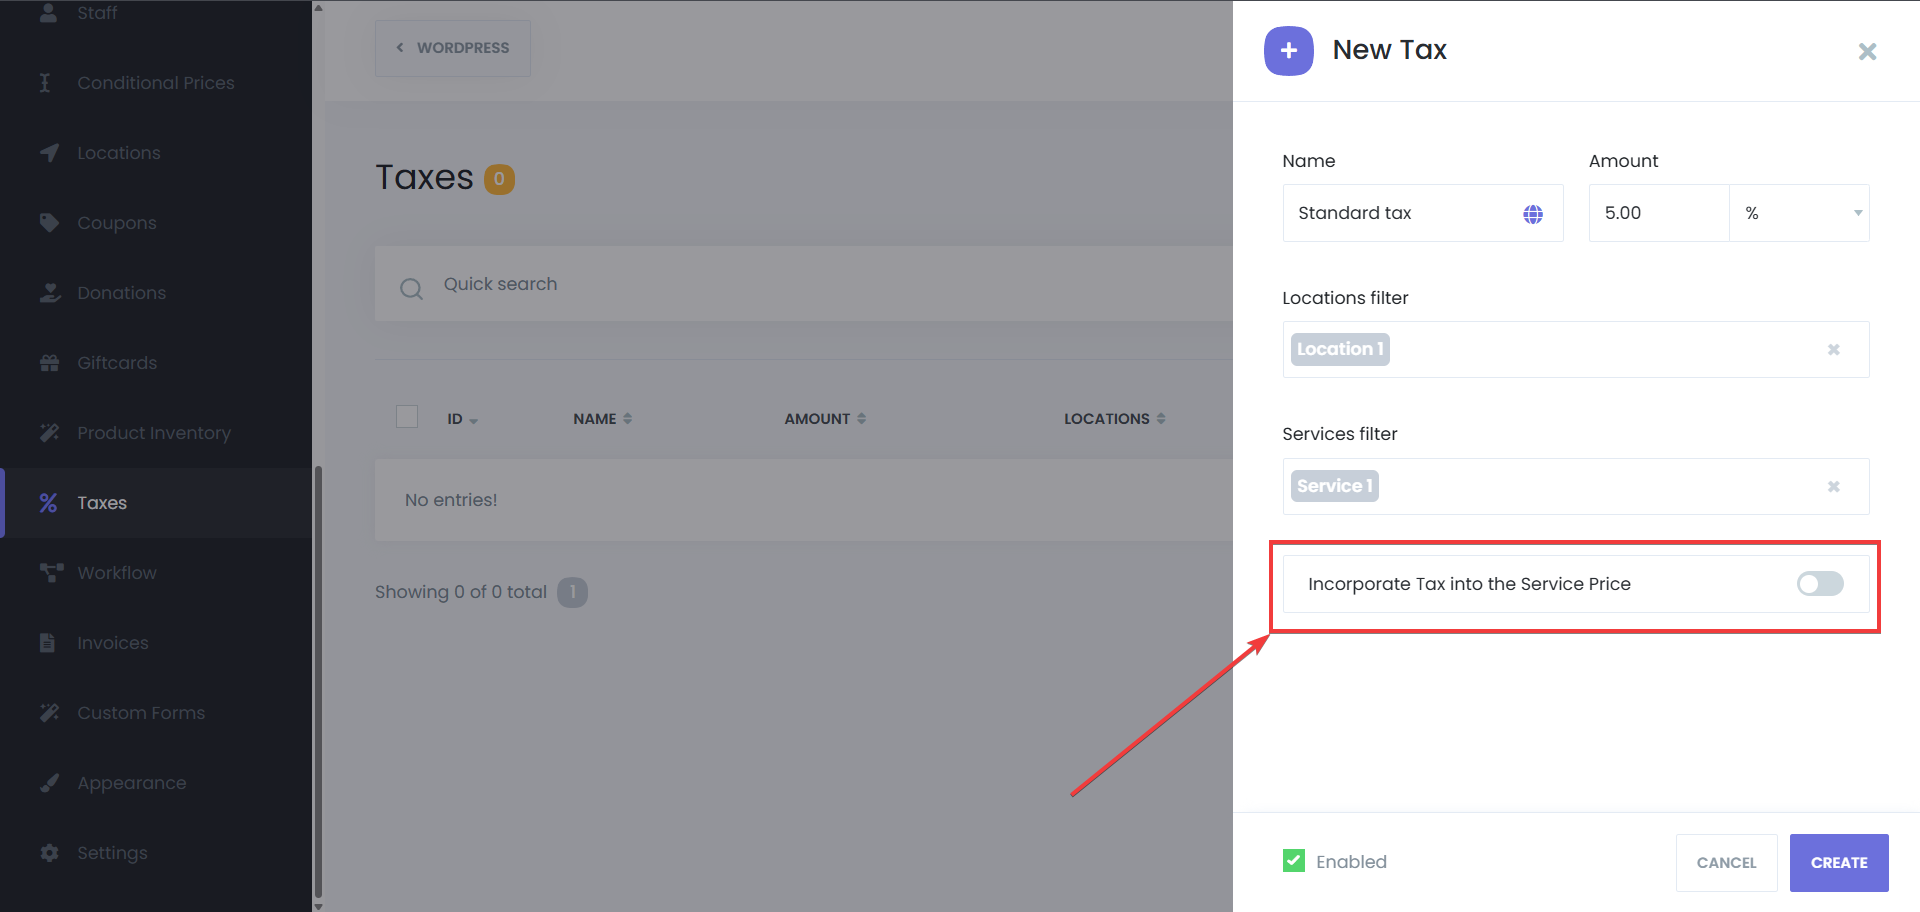Open Product Inventory page
This screenshot has height=912, width=1920.
tap(156, 433)
